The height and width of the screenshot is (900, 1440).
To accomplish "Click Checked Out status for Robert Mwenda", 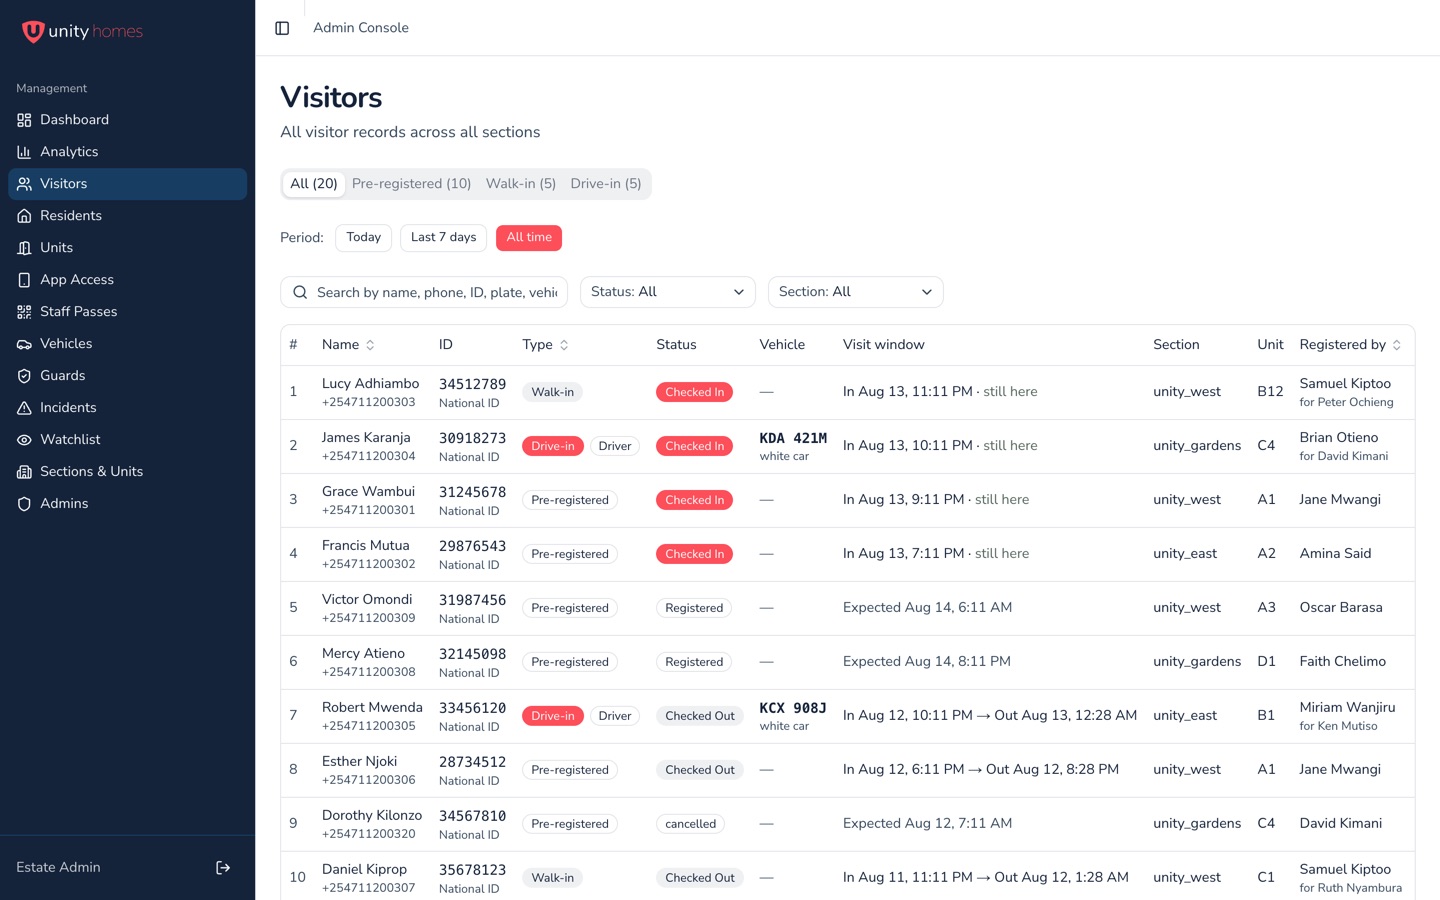I will (x=700, y=716).
